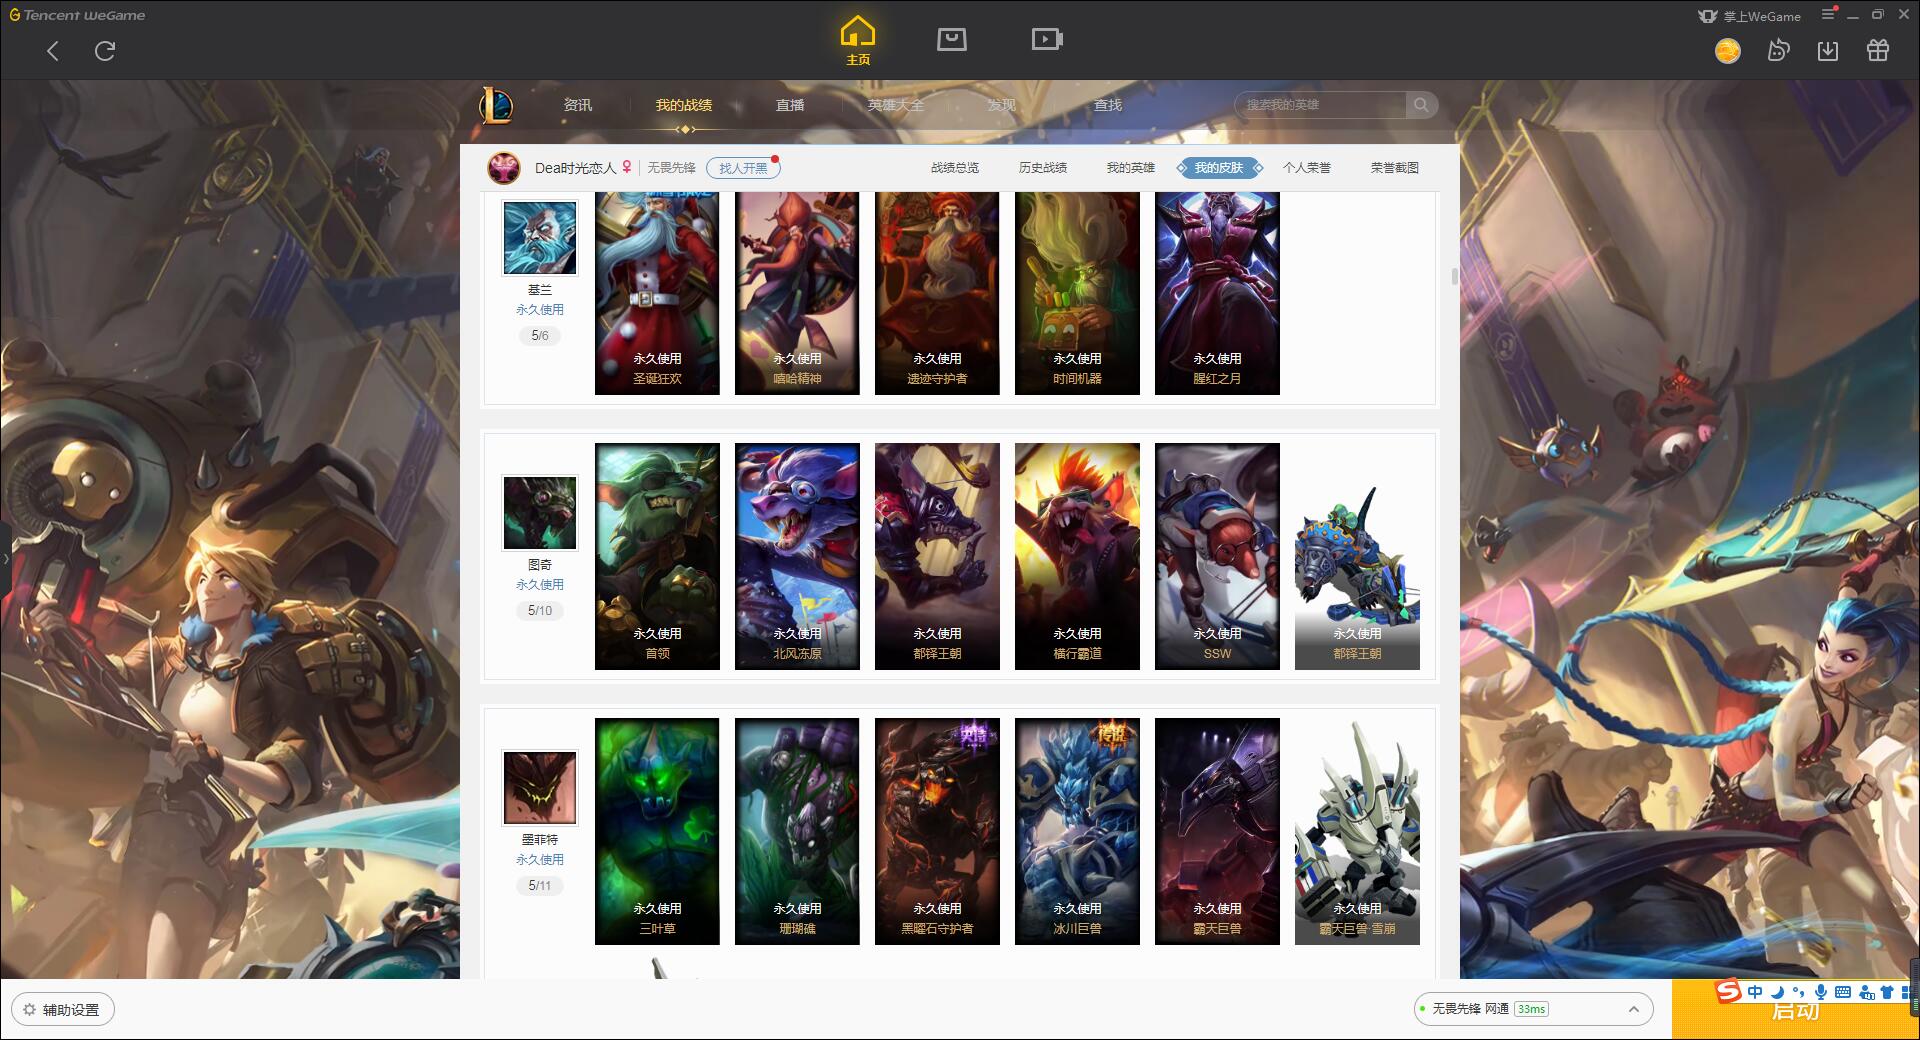The image size is (1920, 1040).
Task: Click the magnifier search hero icon
Action: coord(1421,105)
